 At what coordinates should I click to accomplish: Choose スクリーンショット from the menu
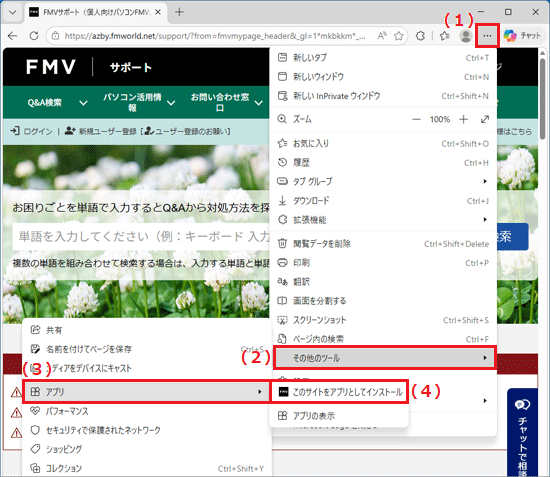point(383,320)
